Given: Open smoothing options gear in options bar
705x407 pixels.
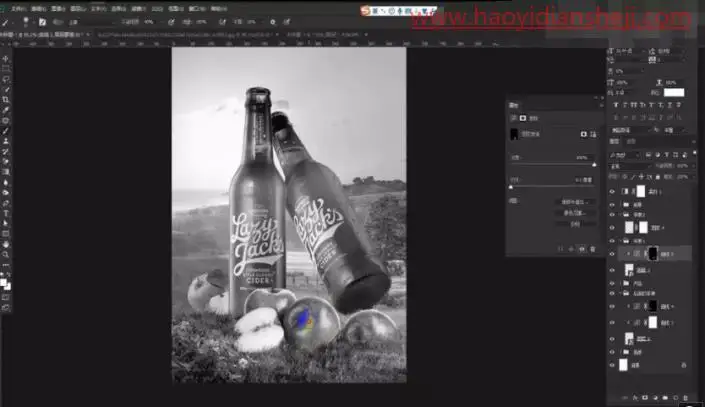Looking at the screenshot, I should point(272,22).
